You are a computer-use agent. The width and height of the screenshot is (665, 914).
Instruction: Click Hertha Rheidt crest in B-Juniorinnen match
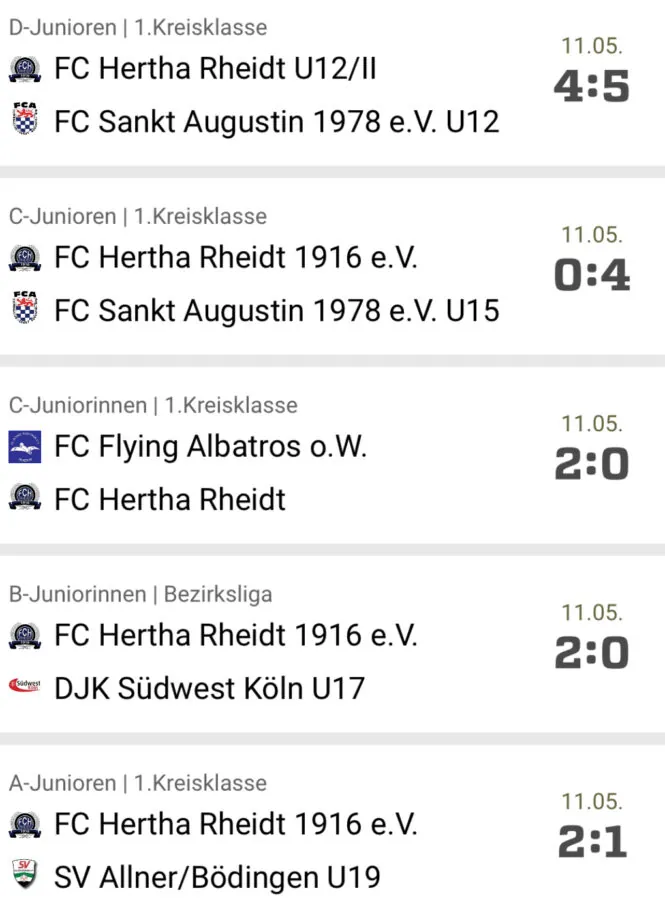pyautogui.click(x=25, y=636)
